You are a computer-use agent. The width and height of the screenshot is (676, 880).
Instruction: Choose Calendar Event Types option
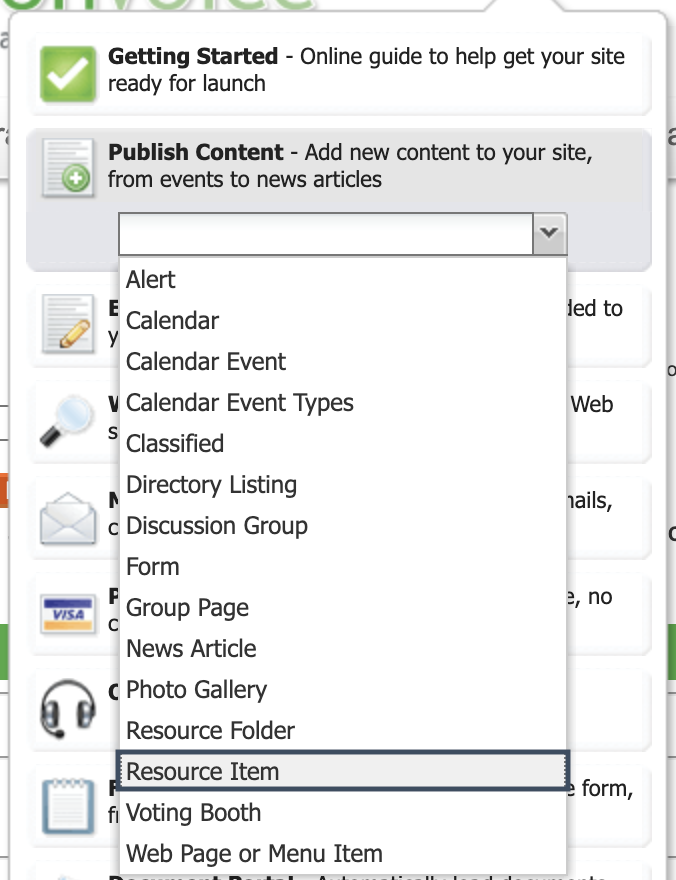click(x=343, y=402)
